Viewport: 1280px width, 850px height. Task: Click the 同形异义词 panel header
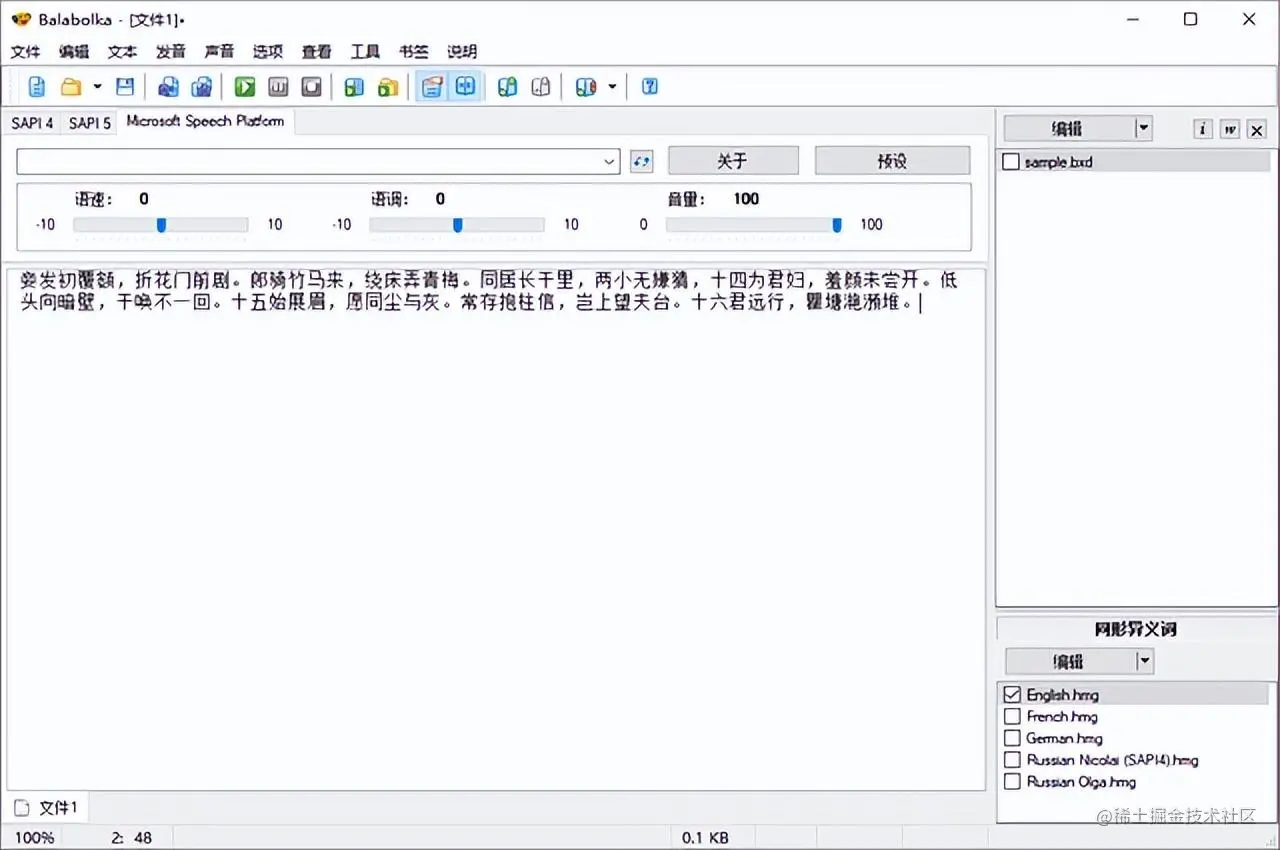1136,629
